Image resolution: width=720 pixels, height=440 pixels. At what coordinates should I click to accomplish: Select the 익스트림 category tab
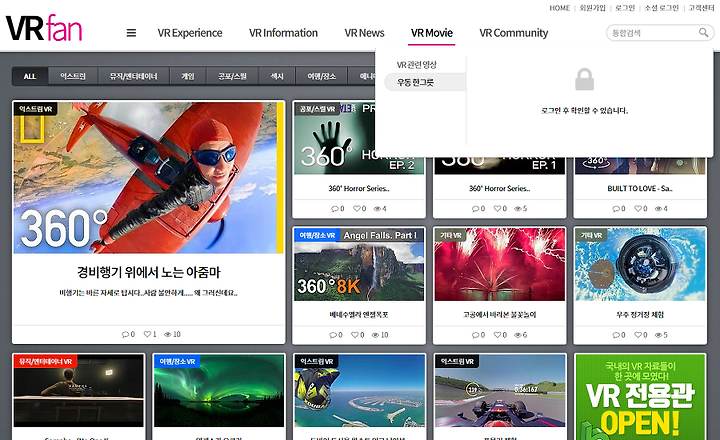tap(73, 76)
